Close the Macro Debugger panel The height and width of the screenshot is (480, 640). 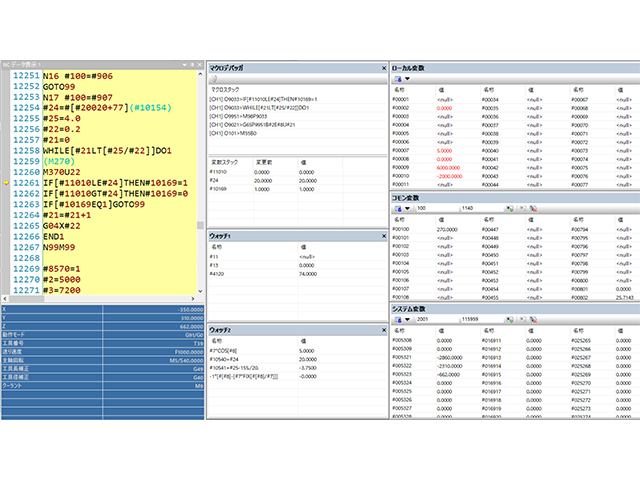pyautogui.click(x=384, y=68)
